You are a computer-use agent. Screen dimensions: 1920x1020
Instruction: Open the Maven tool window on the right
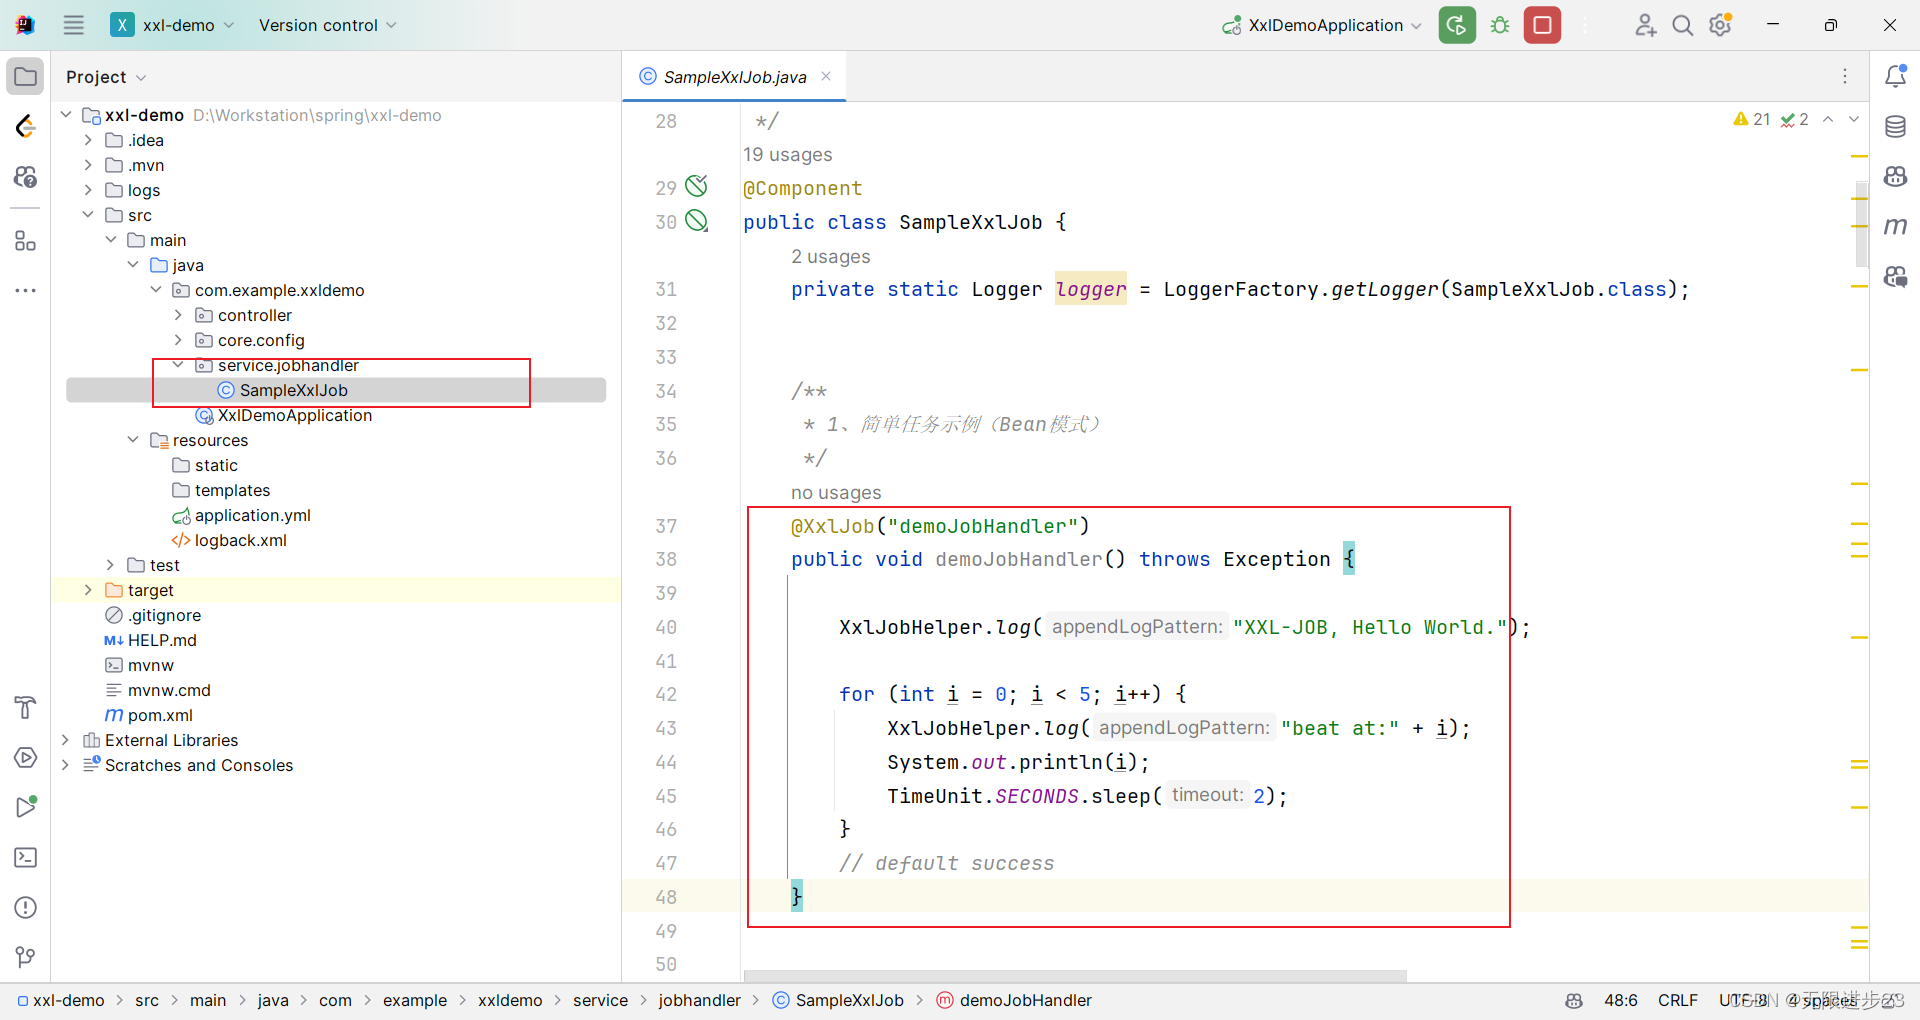pos(1897,226)
